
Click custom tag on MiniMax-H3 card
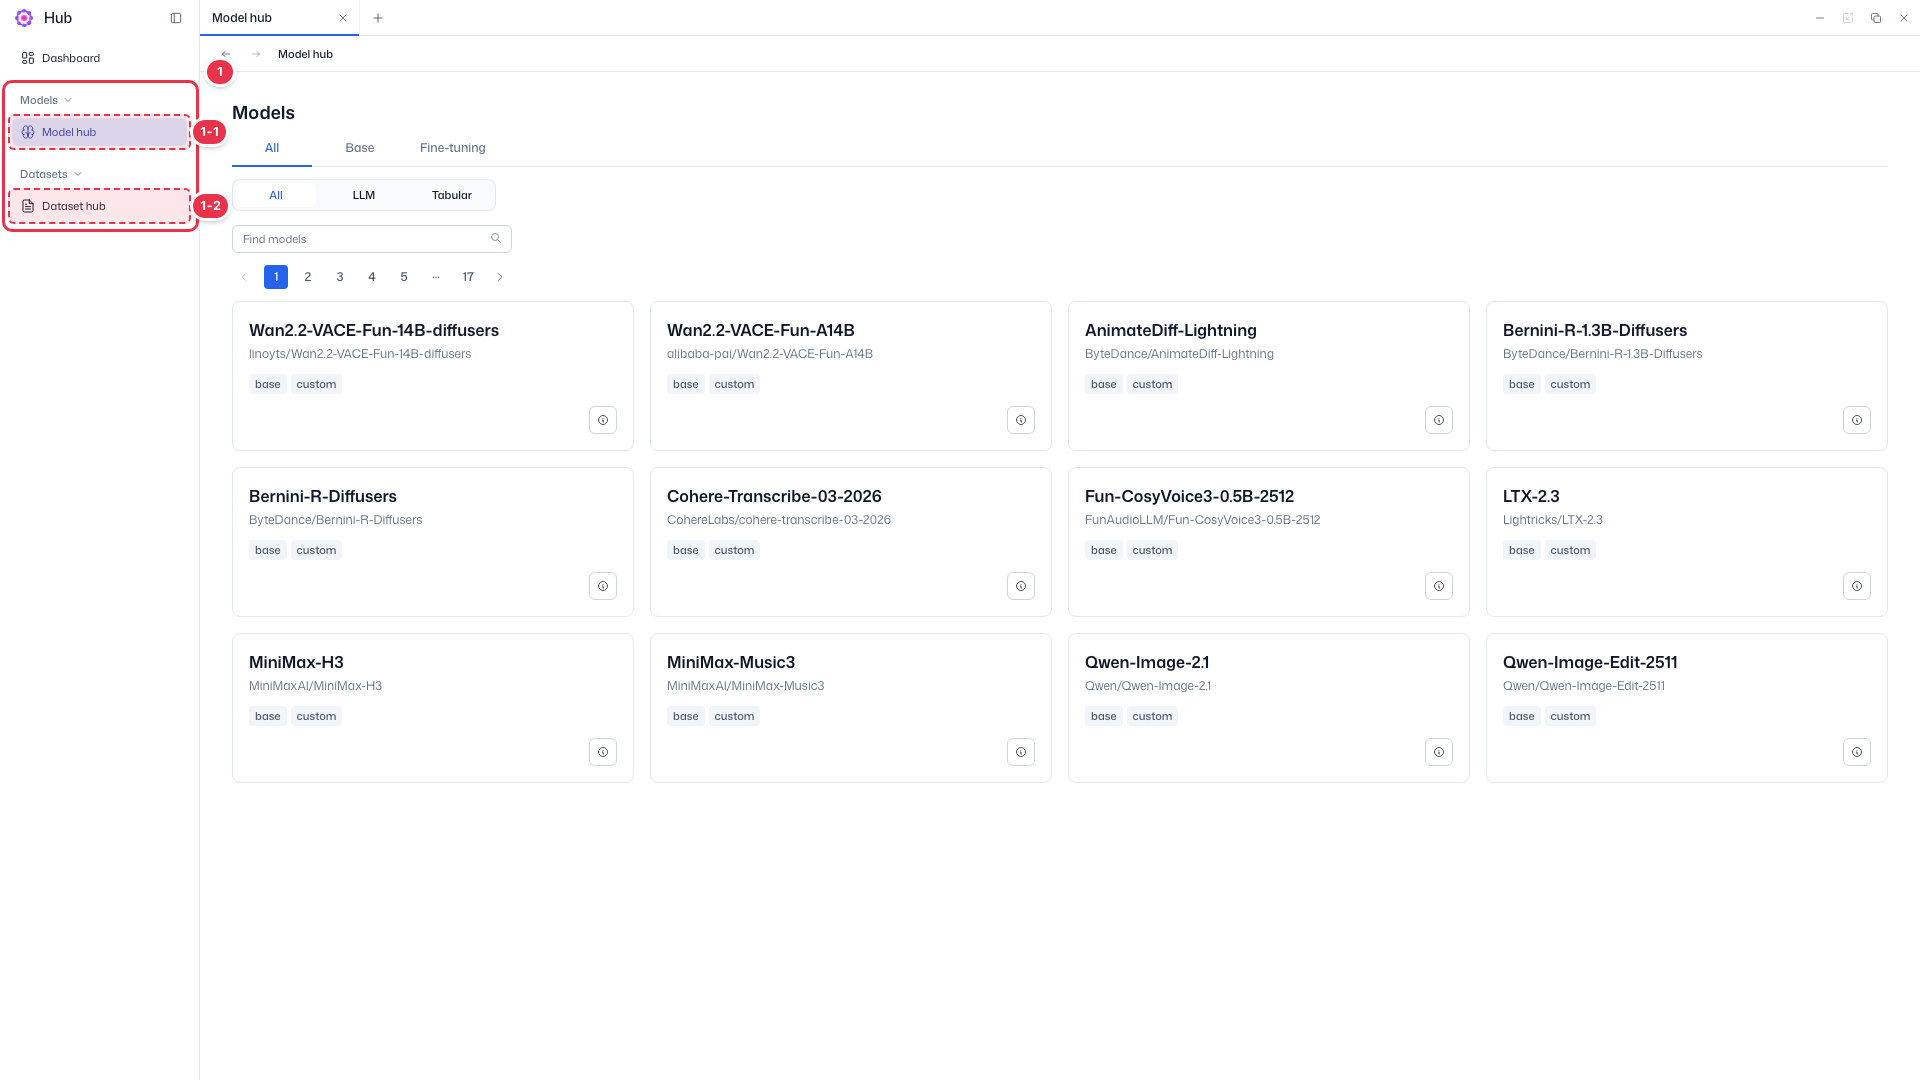coord(316,716)
